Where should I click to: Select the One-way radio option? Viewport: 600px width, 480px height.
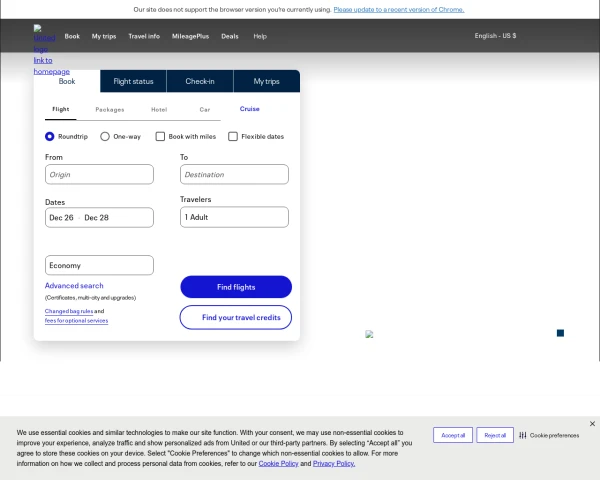(x=105, y=136)
